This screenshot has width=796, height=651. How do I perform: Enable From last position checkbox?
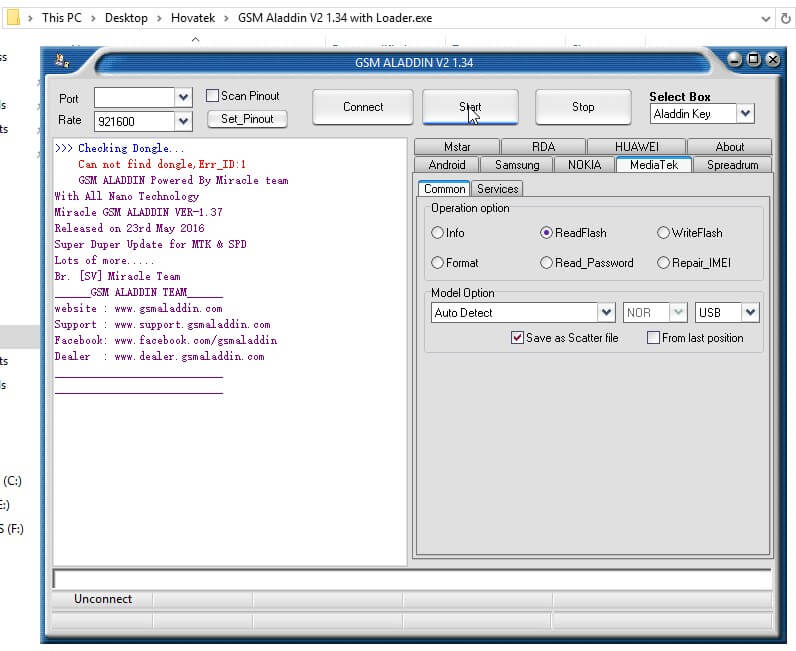653,338
